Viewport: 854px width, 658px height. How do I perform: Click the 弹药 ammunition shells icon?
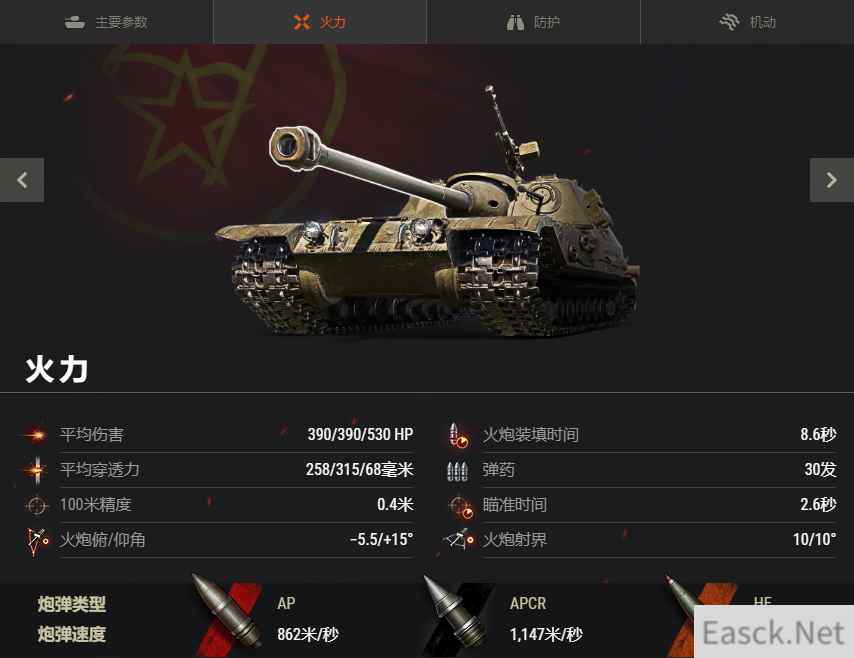point(457,471)
